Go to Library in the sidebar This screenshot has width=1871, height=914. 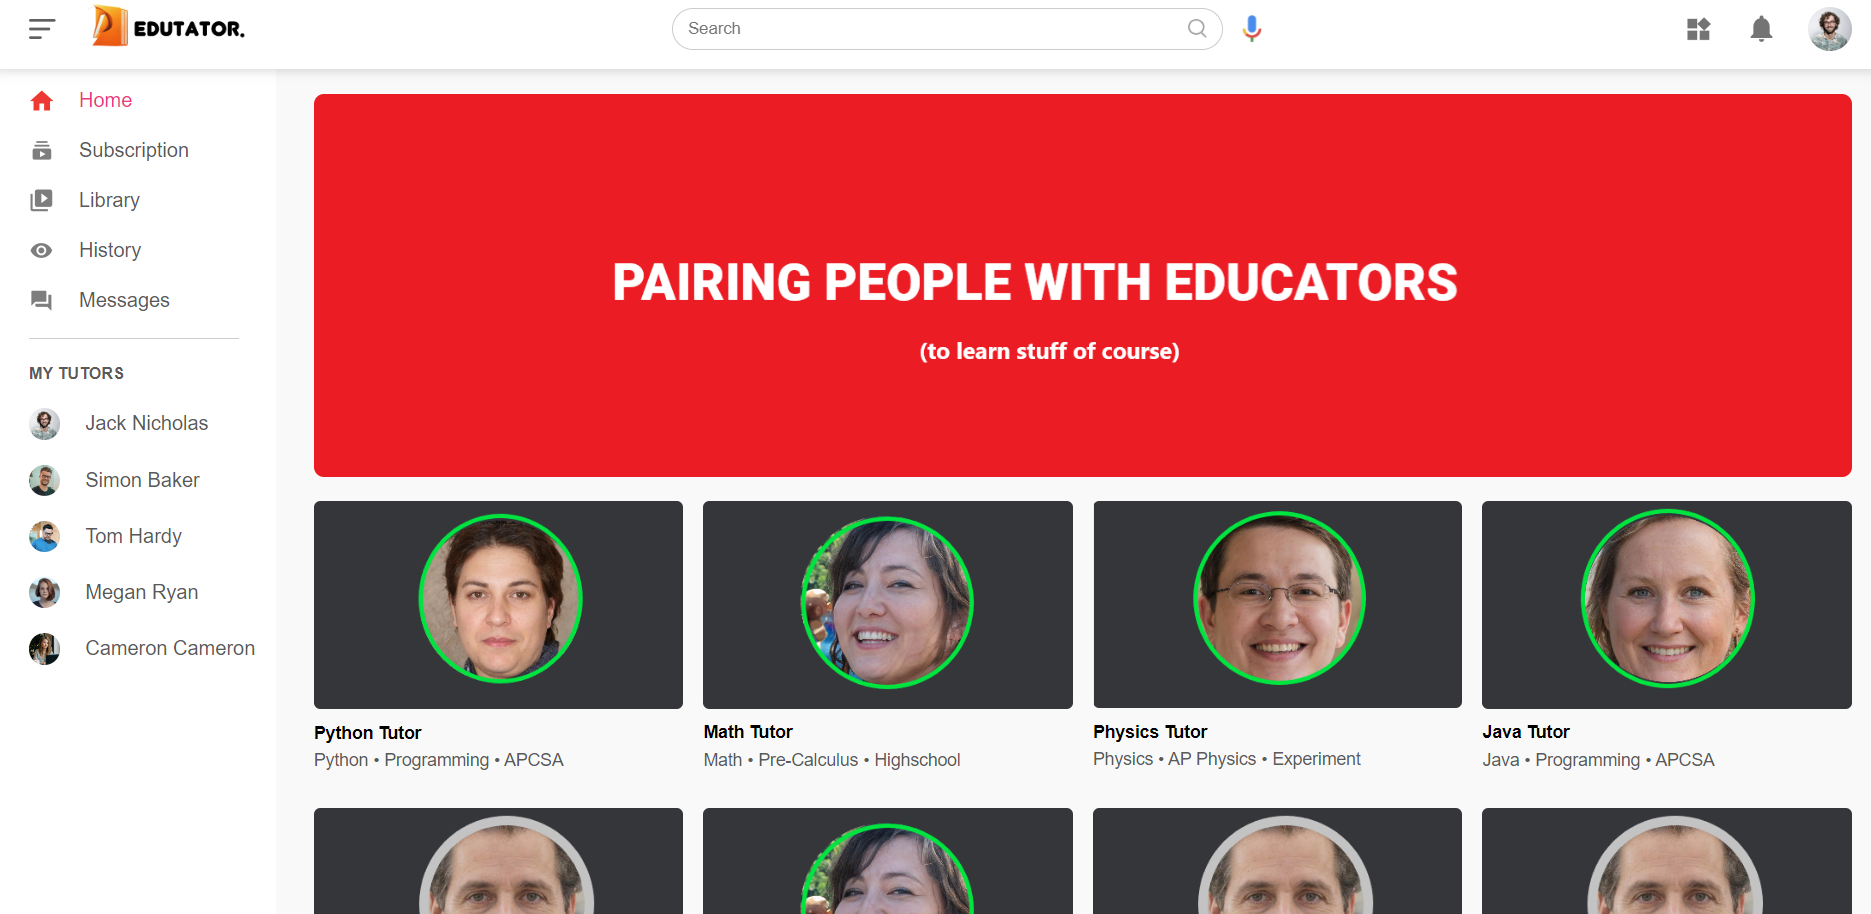109,200
